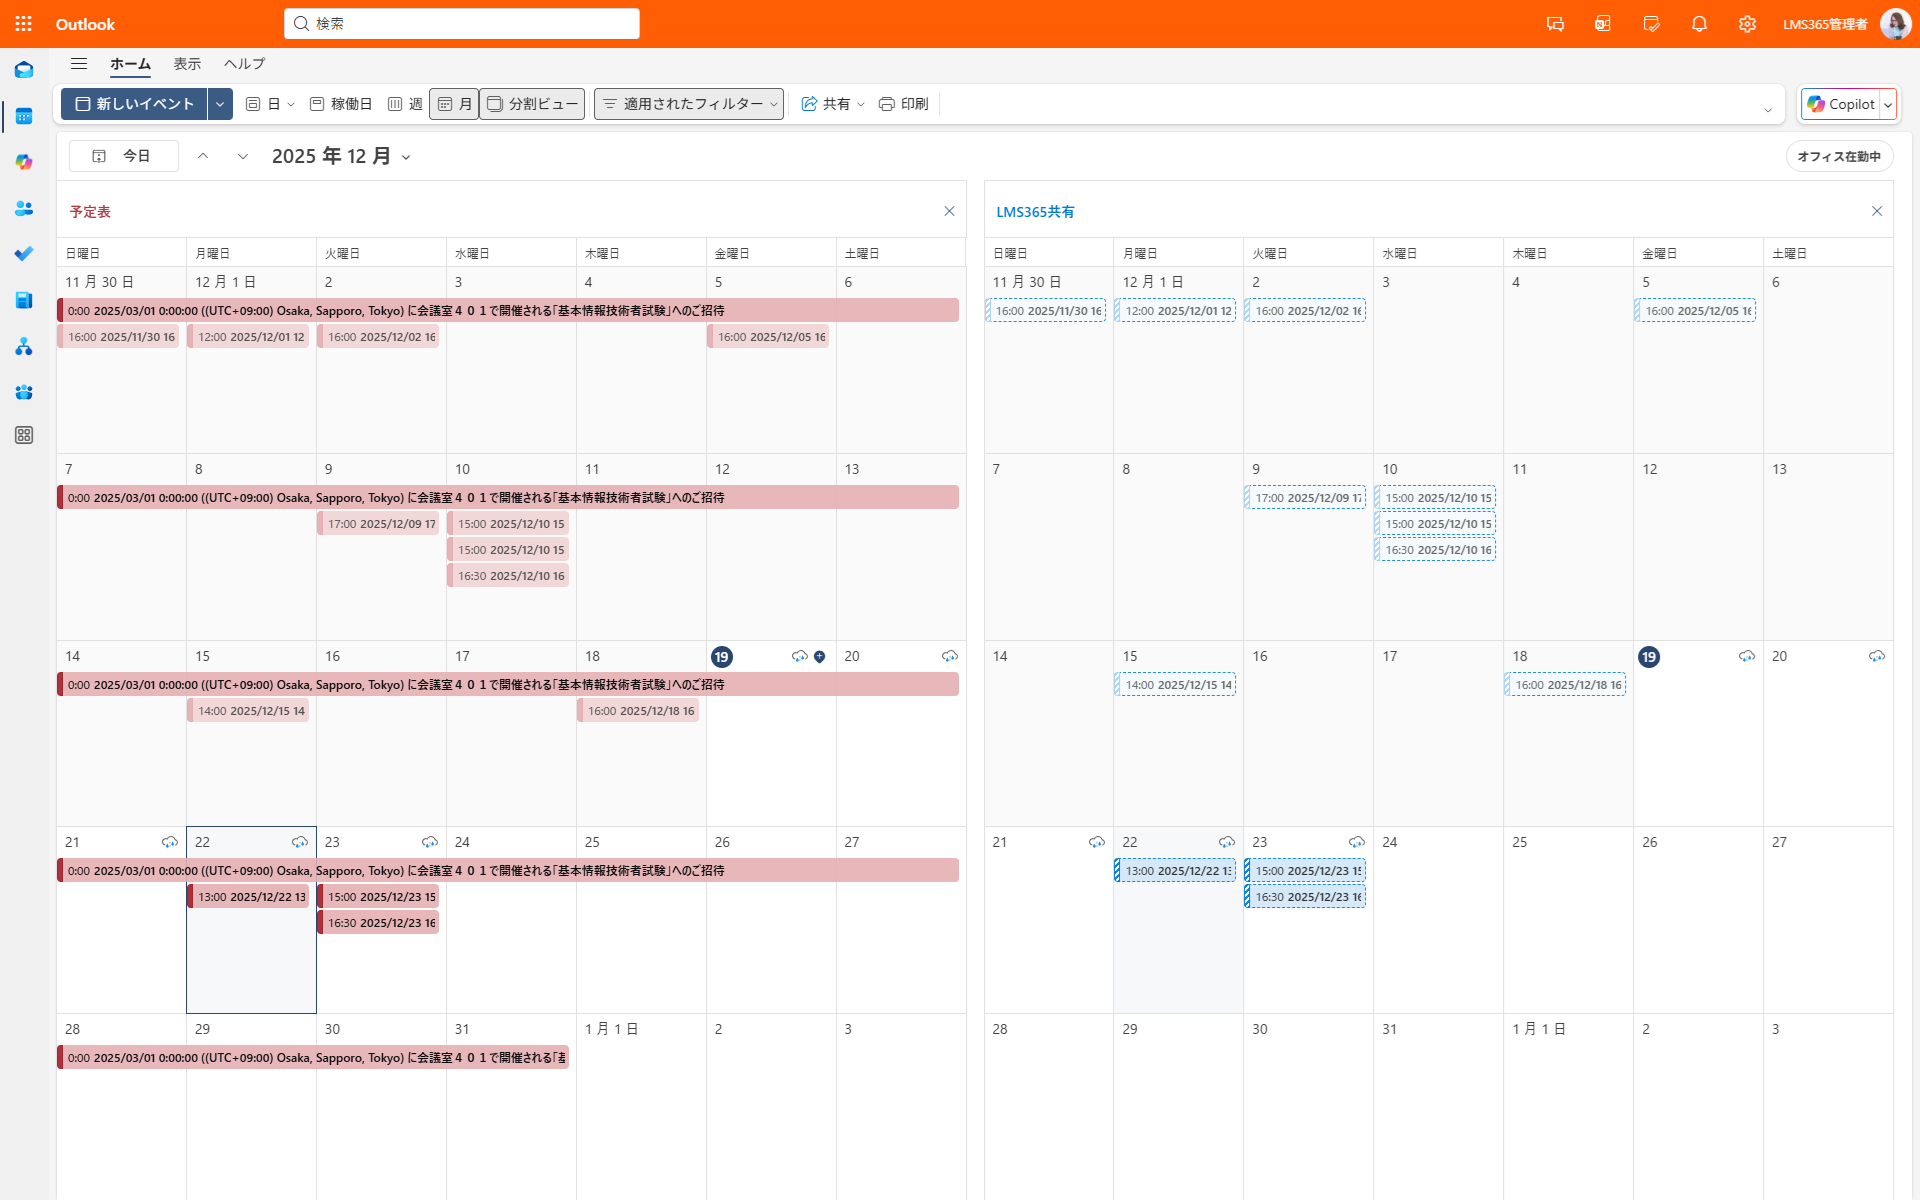Open the 共有 share dropdown
Image resolution: width=1920 pixels, height=1200 pixels.
tap(833, 104)
